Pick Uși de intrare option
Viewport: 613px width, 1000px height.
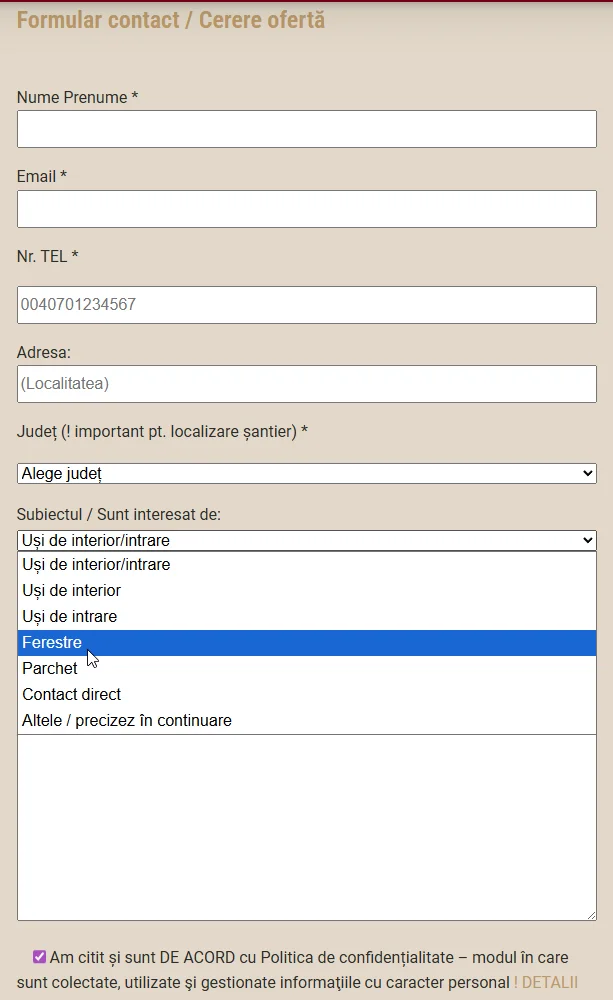coord(70,616)
